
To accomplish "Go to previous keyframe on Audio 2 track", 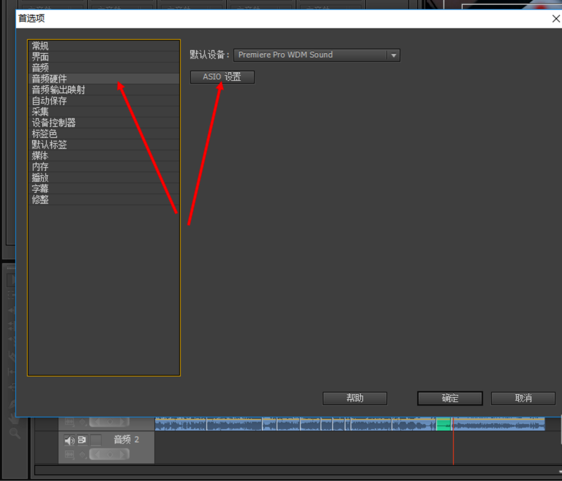I will [x=97, y=454].
